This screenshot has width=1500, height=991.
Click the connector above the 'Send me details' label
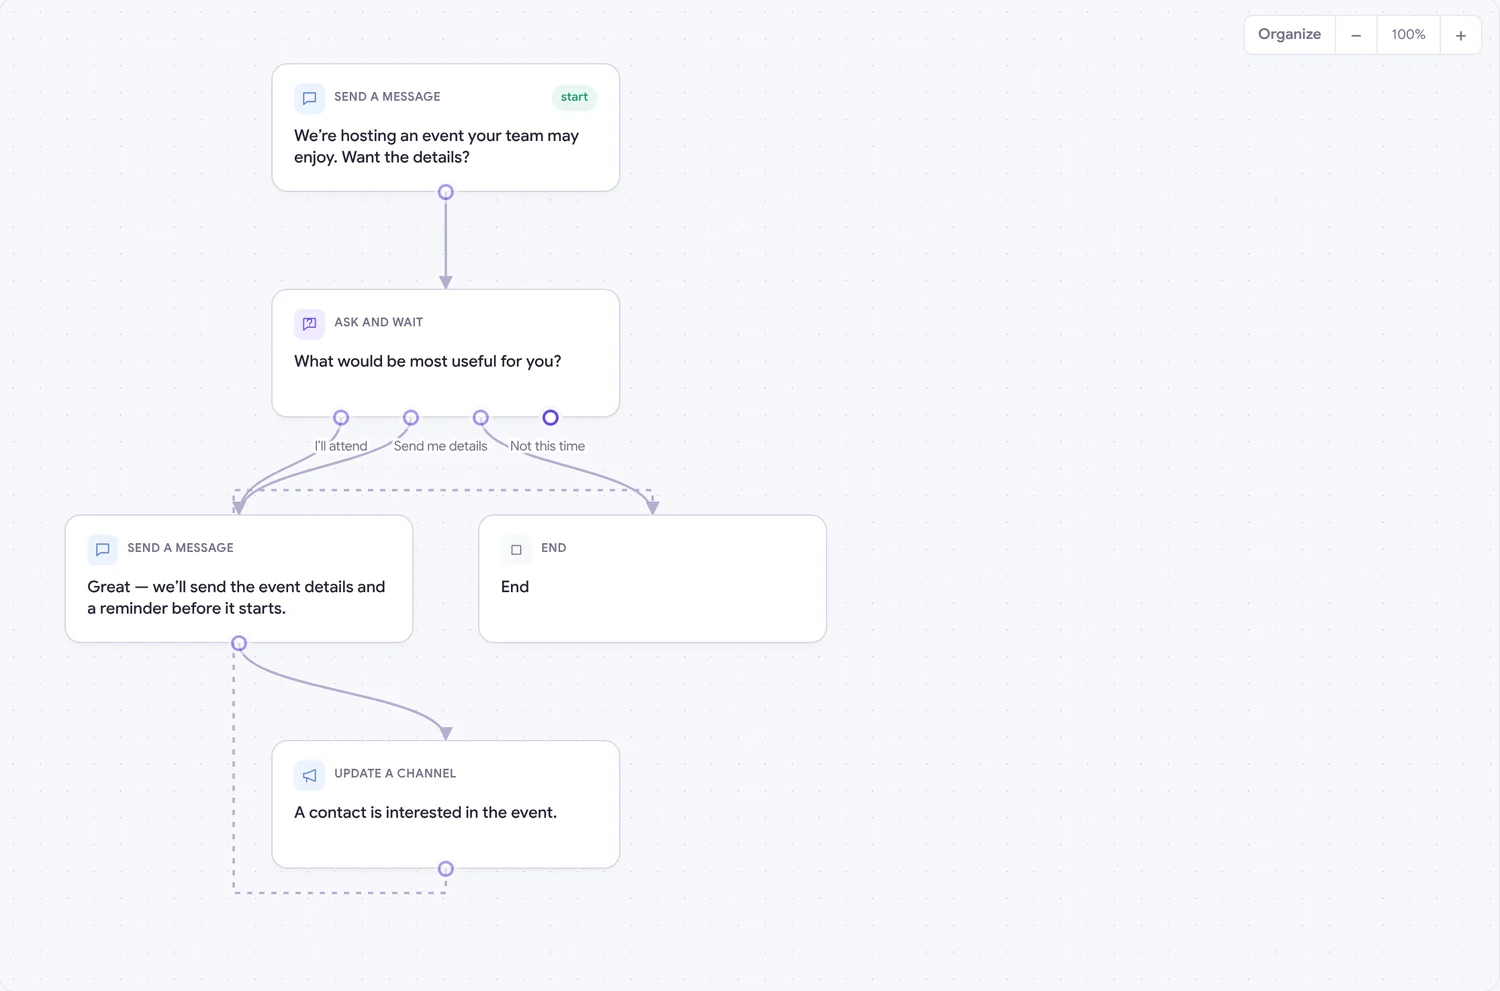coord(411,418)
